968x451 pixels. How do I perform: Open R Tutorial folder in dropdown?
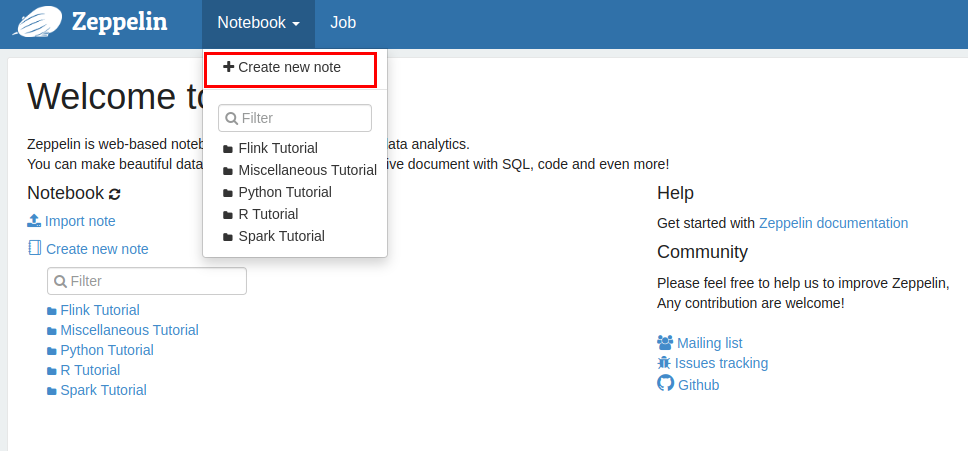pyautogui.click(x=268, y=214)
